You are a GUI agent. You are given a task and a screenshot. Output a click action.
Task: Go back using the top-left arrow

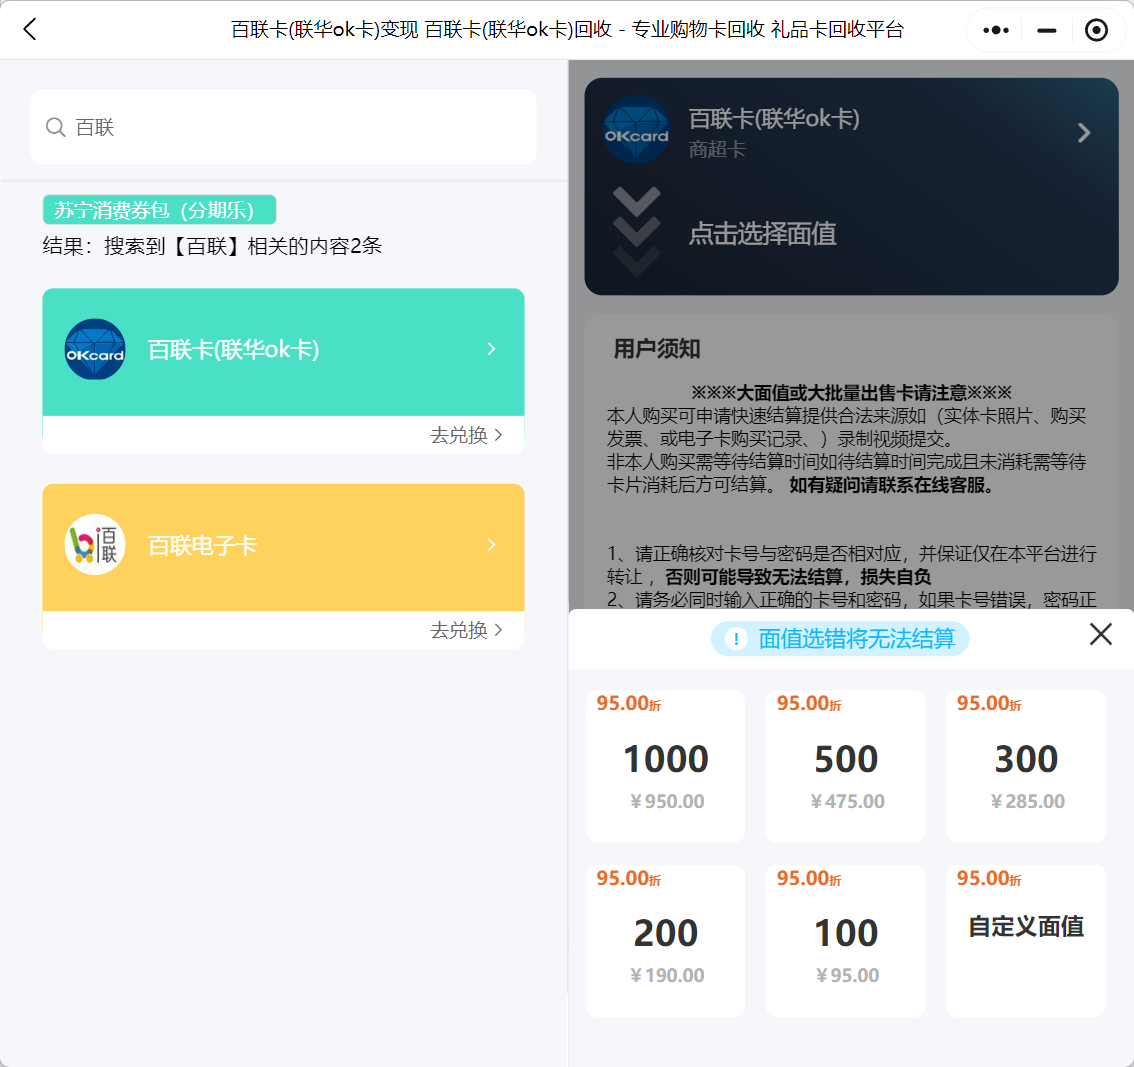pos(30,30)
